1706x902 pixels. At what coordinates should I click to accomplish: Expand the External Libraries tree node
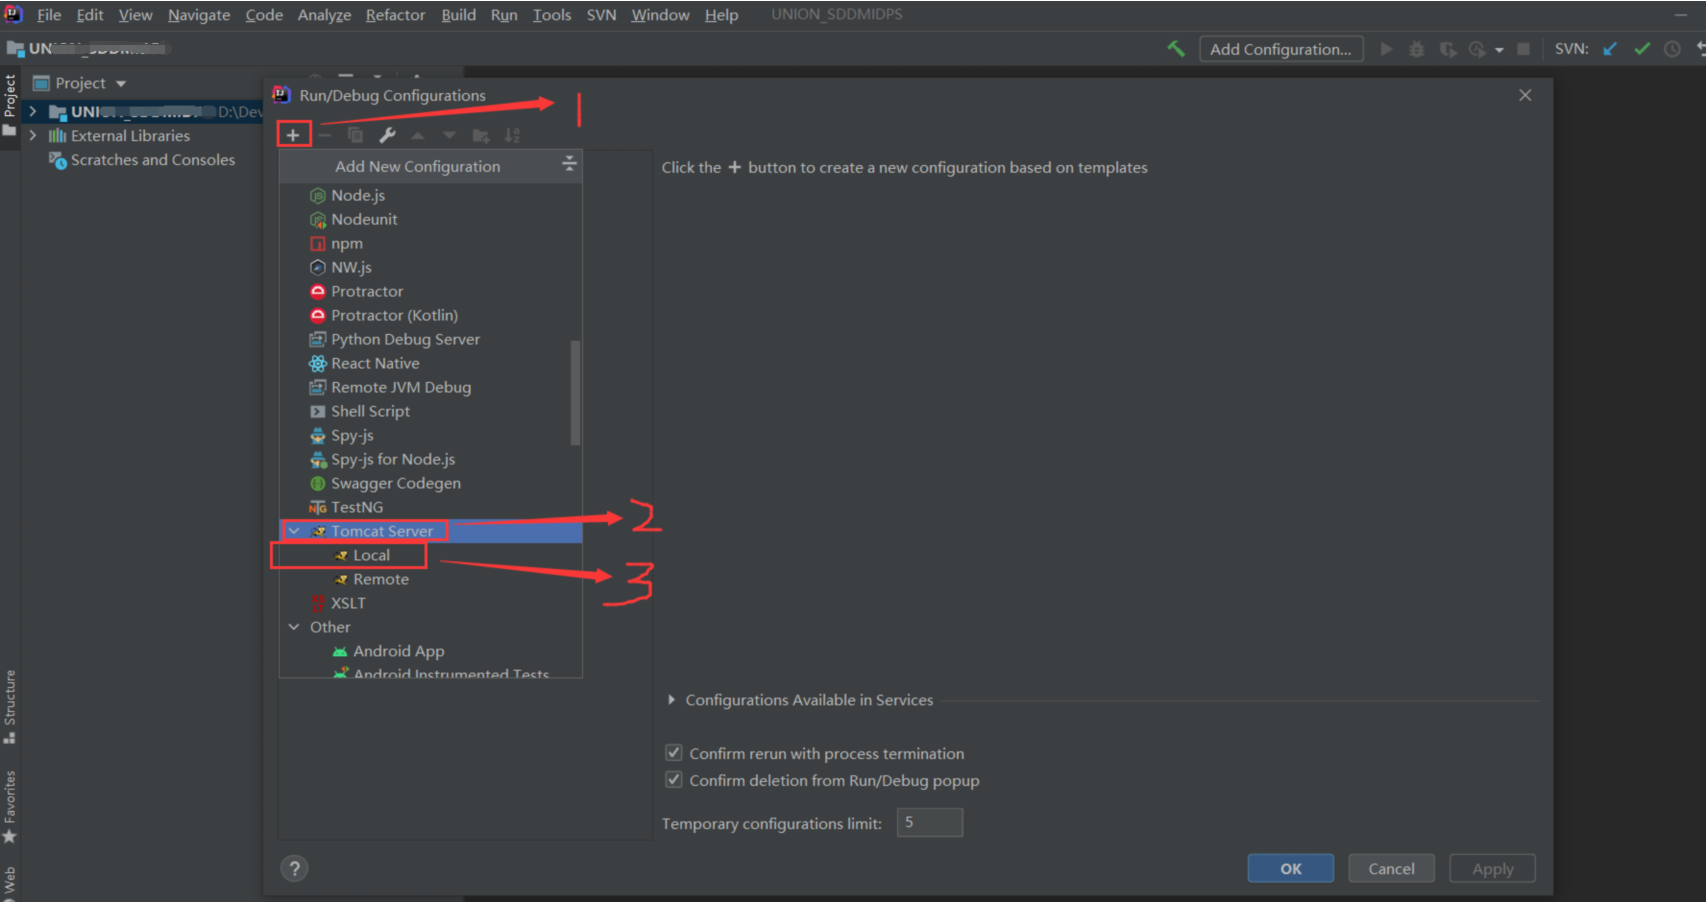coord(33,135)
